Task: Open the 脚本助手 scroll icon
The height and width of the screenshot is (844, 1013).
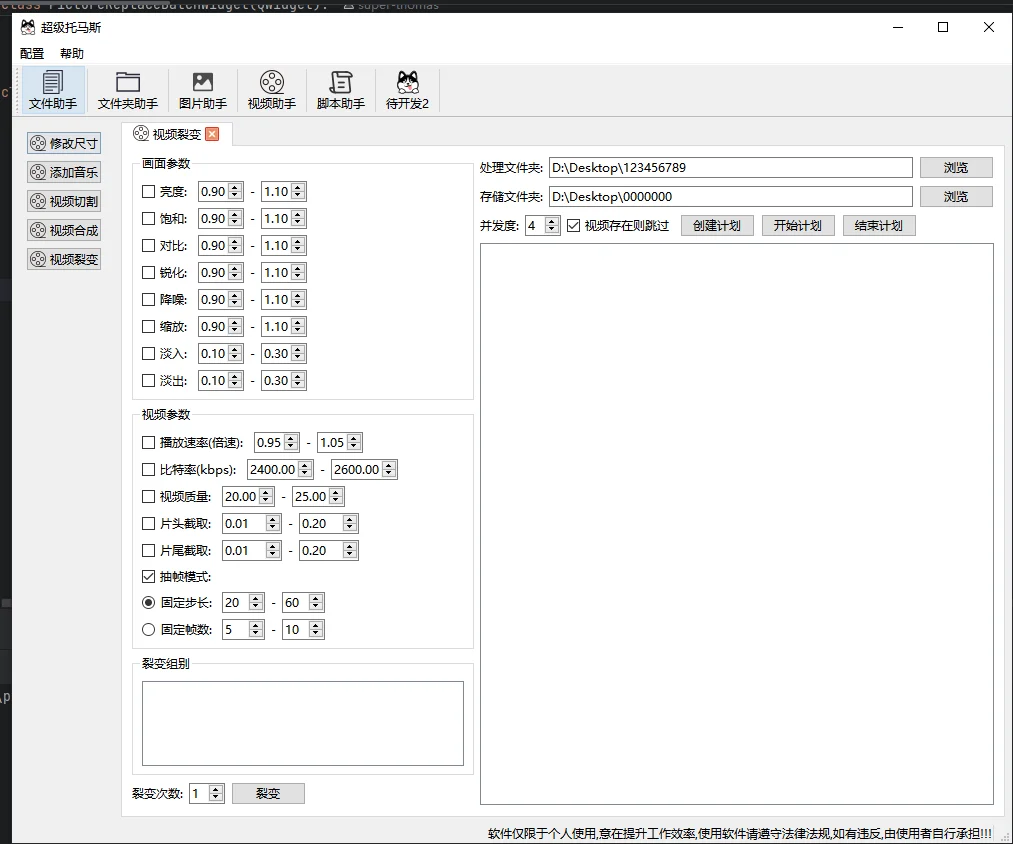Action: coord(340,90)
